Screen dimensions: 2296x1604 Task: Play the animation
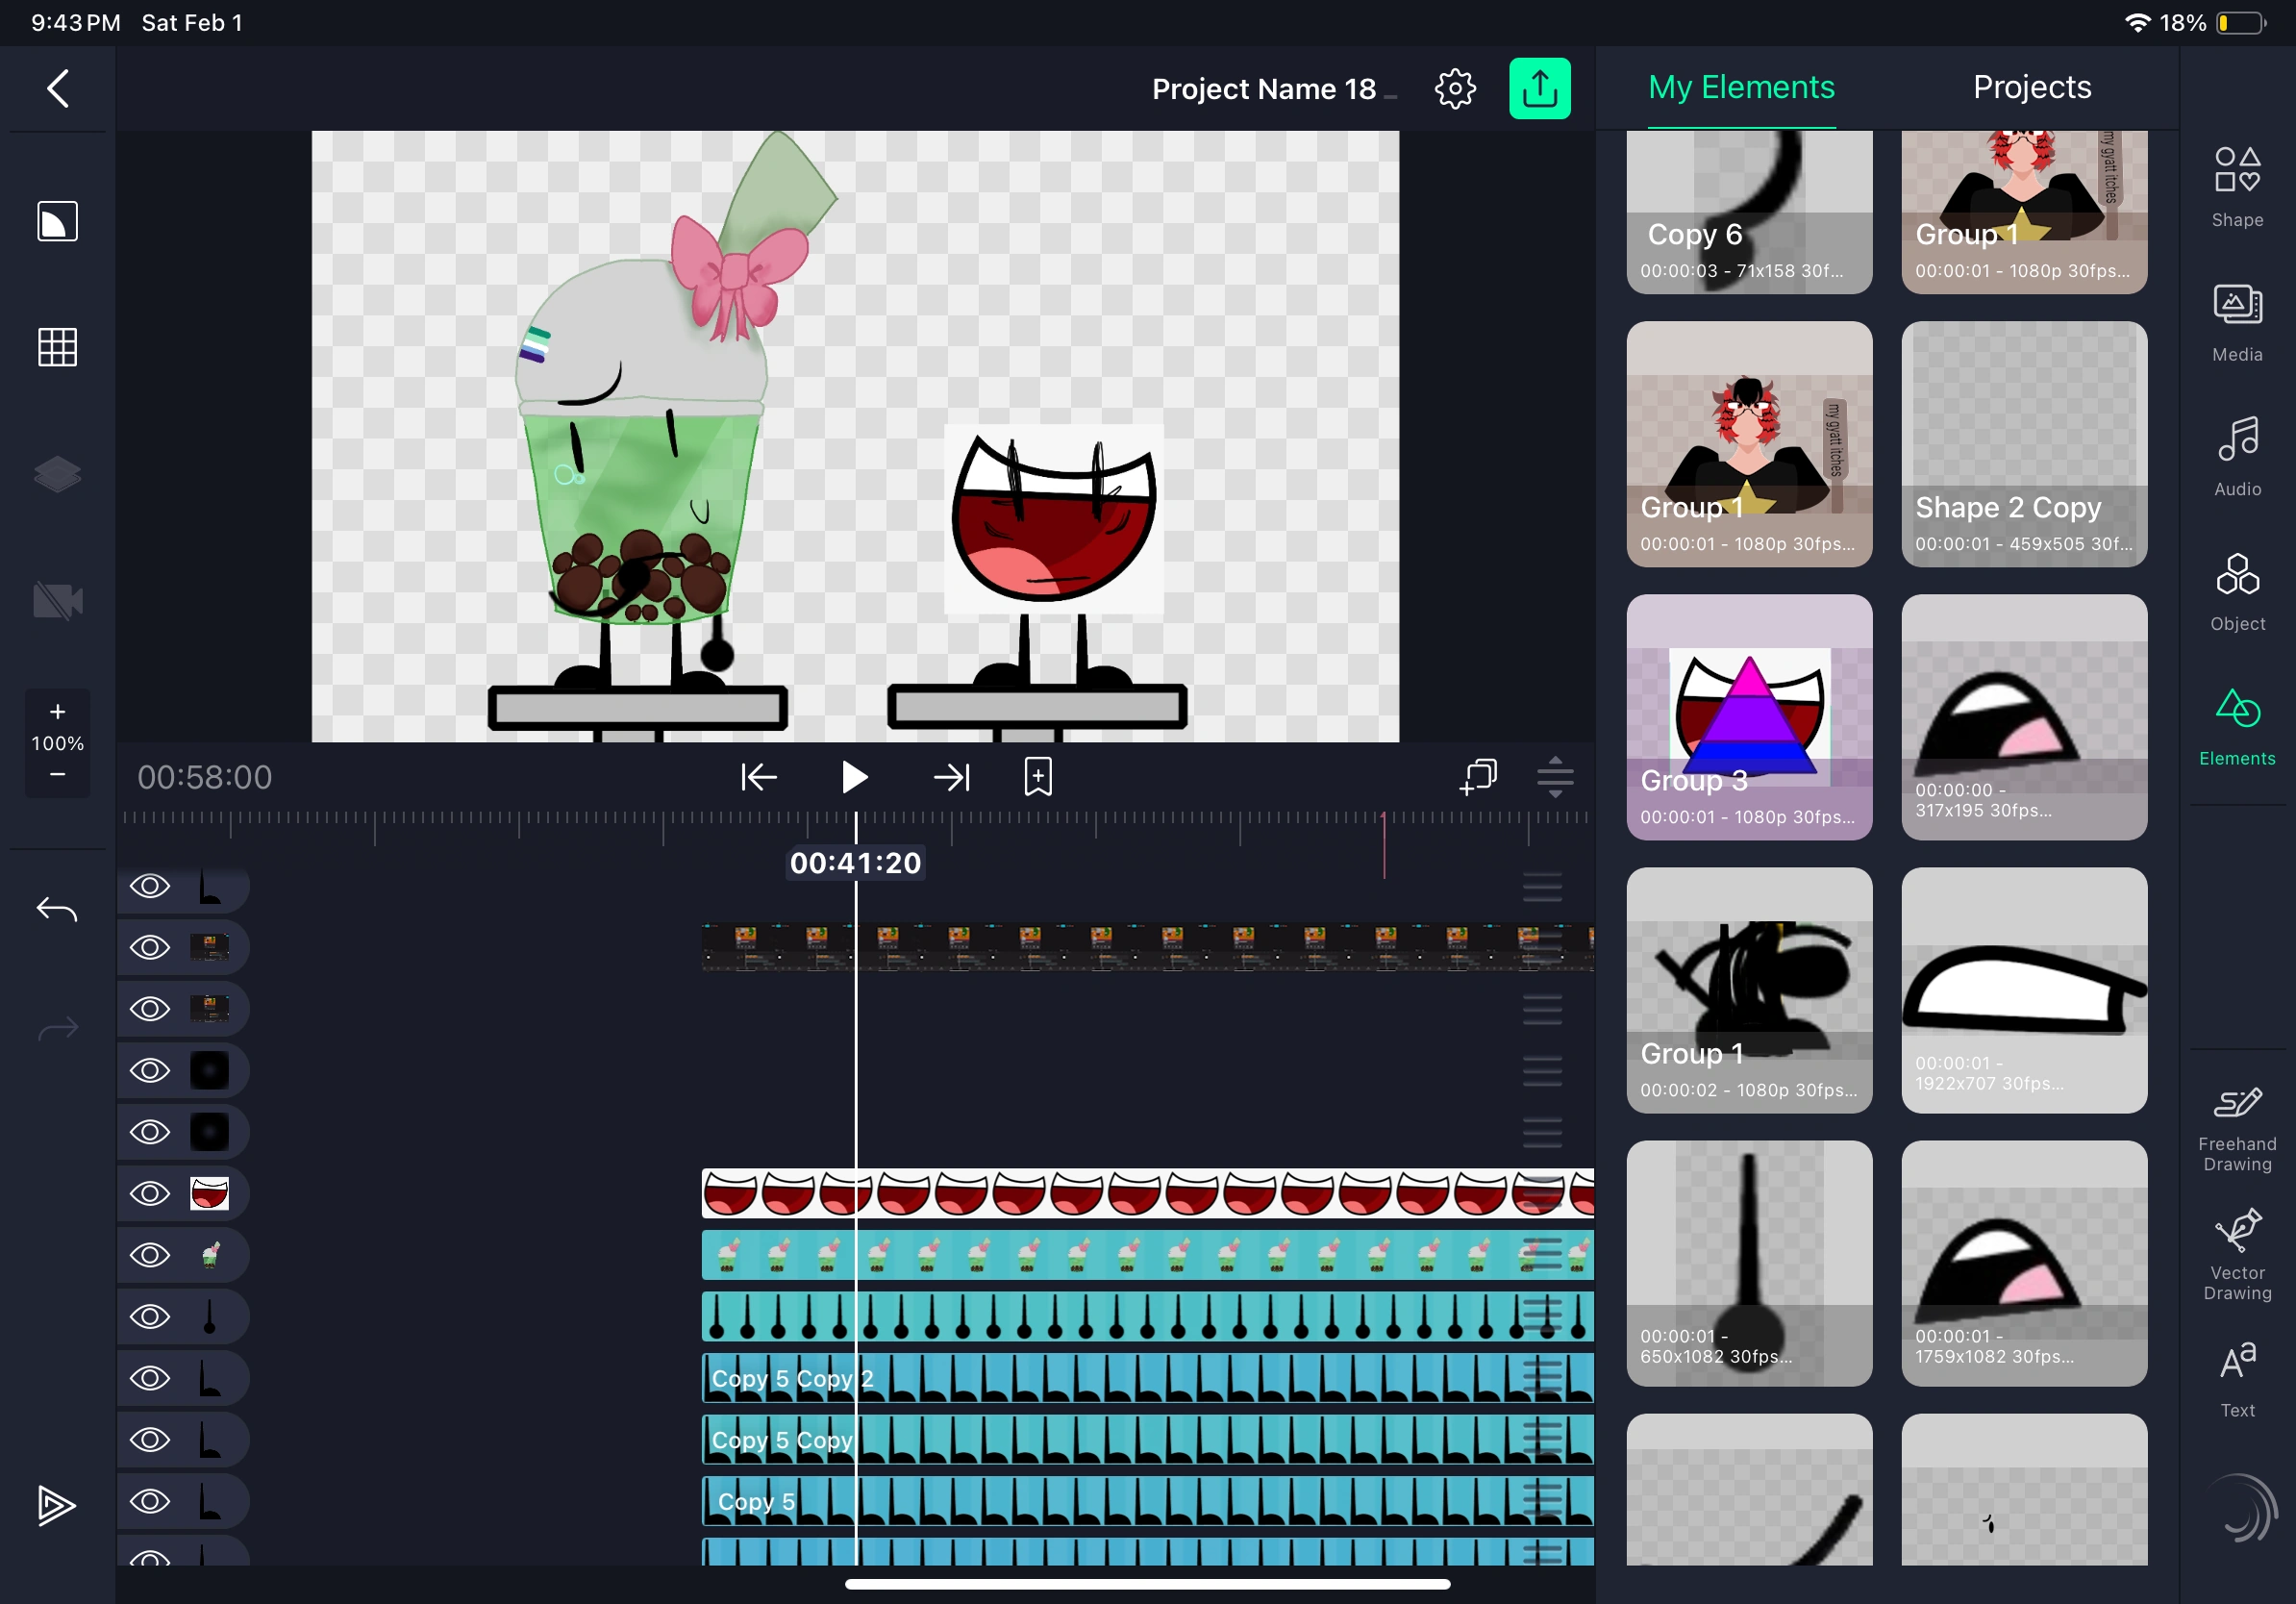[x=854, y=777]
